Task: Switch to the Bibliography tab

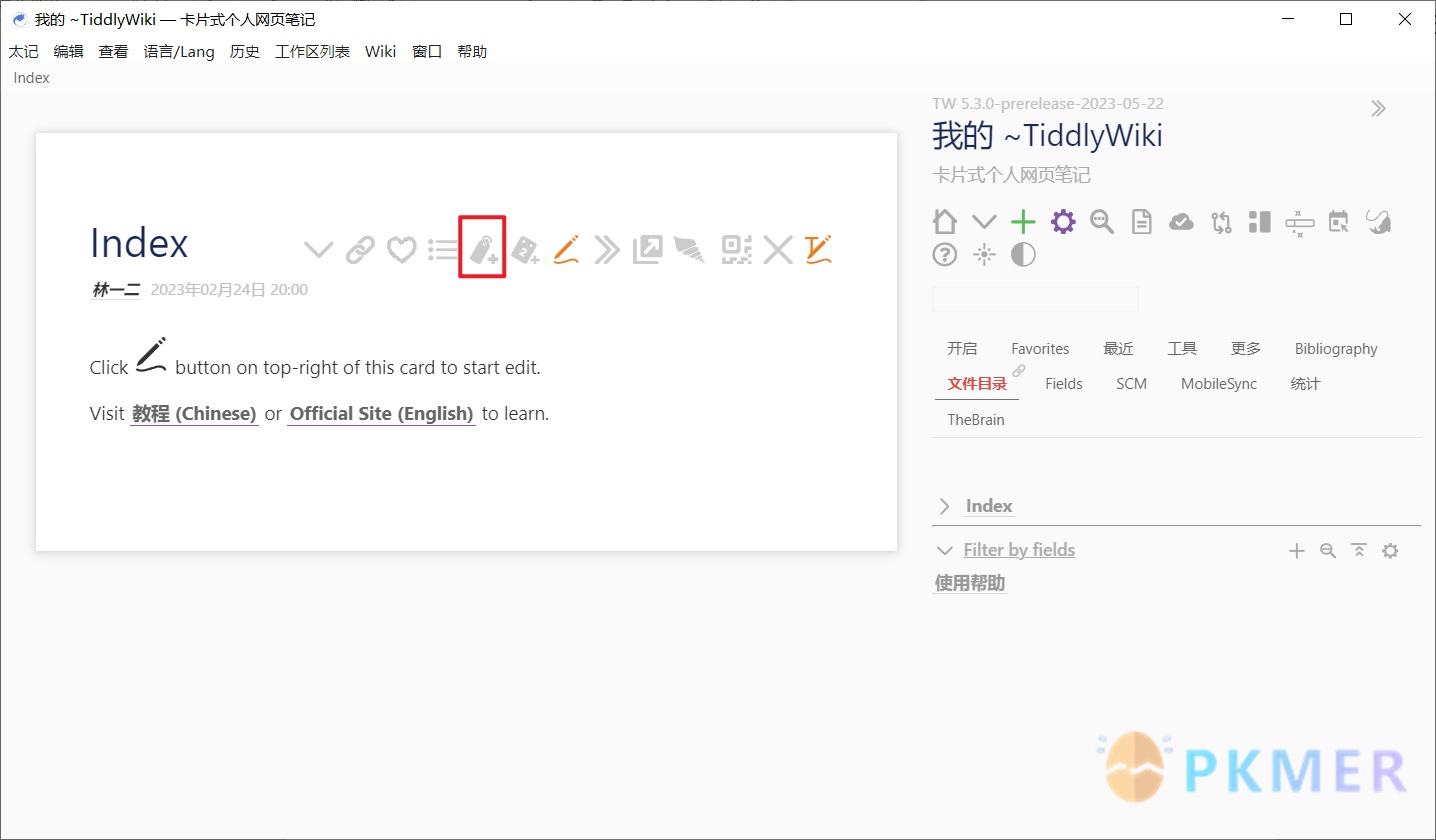Action: click(1336, 349)
